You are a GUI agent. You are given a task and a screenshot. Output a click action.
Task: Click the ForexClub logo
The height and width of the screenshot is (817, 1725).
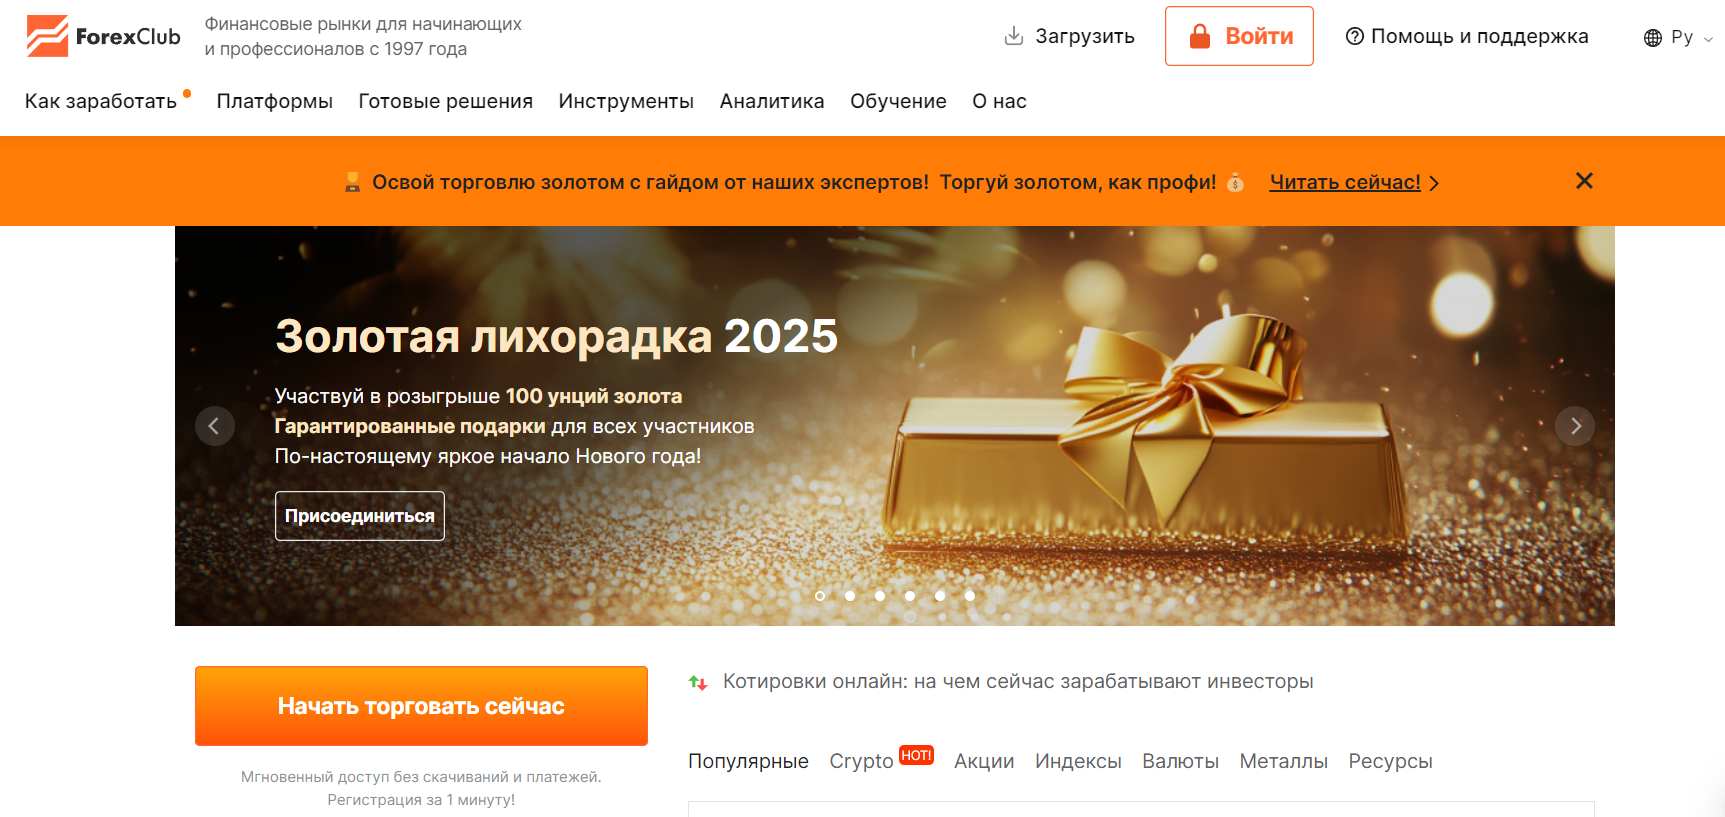103,36
